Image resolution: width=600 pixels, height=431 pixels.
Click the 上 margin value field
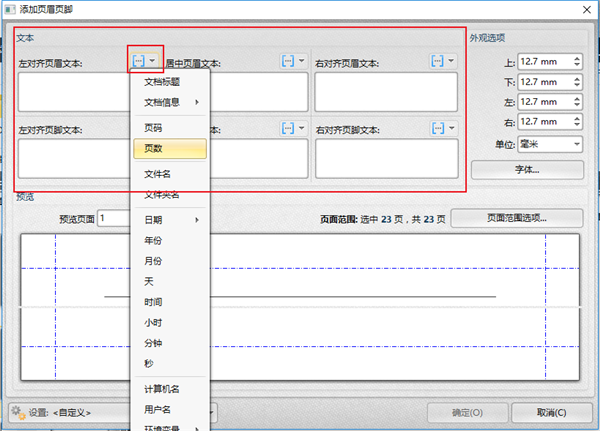point(545,62)
